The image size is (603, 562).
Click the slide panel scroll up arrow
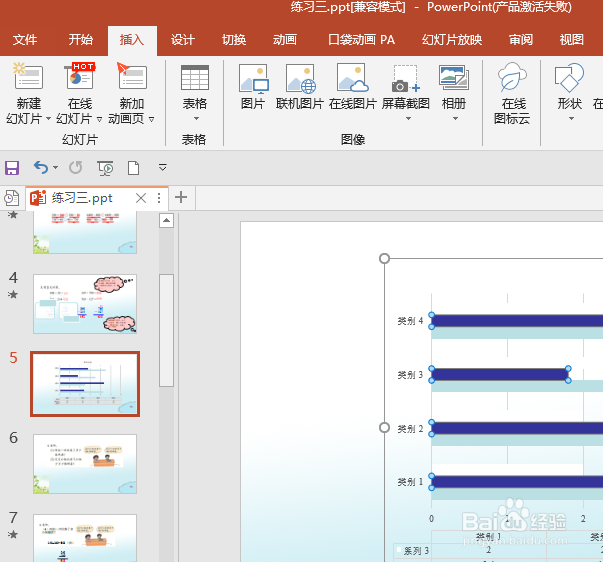(167, 220)
